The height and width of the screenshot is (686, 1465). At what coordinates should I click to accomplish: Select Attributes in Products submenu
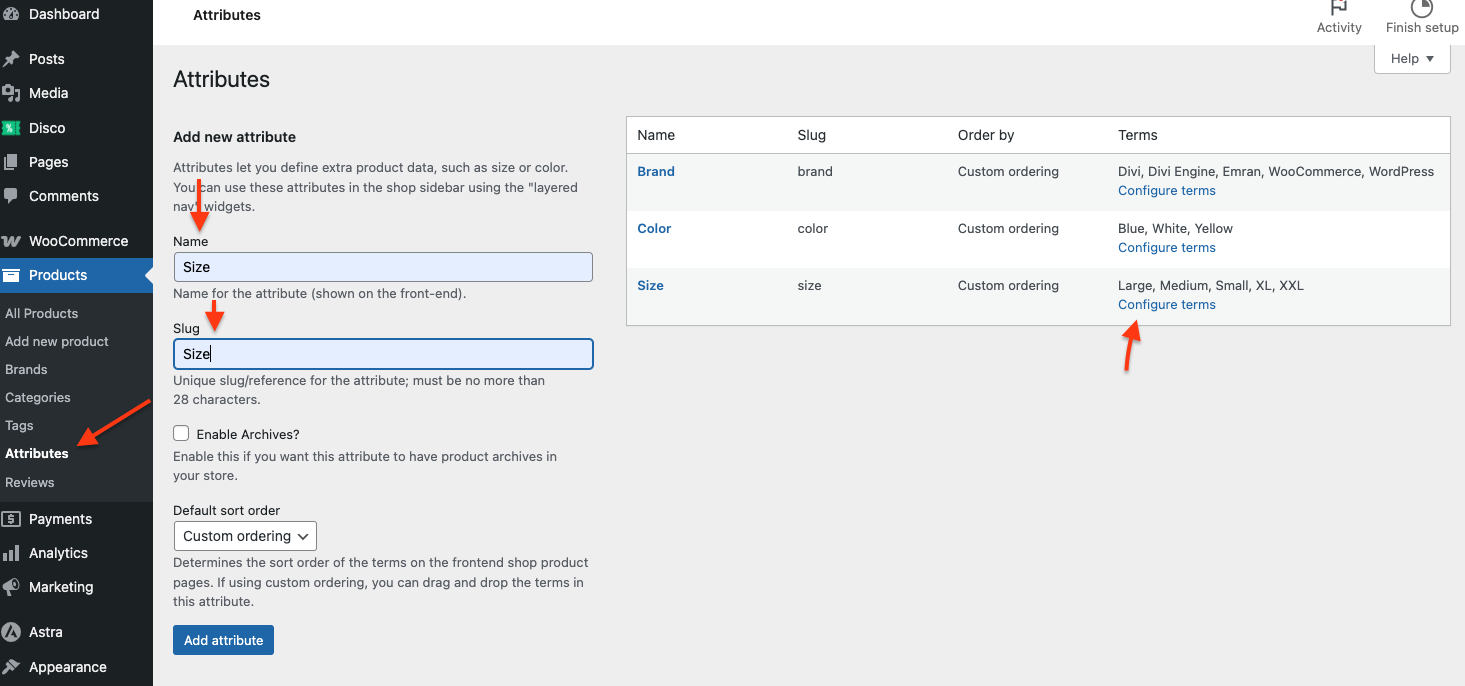[37, 453]
